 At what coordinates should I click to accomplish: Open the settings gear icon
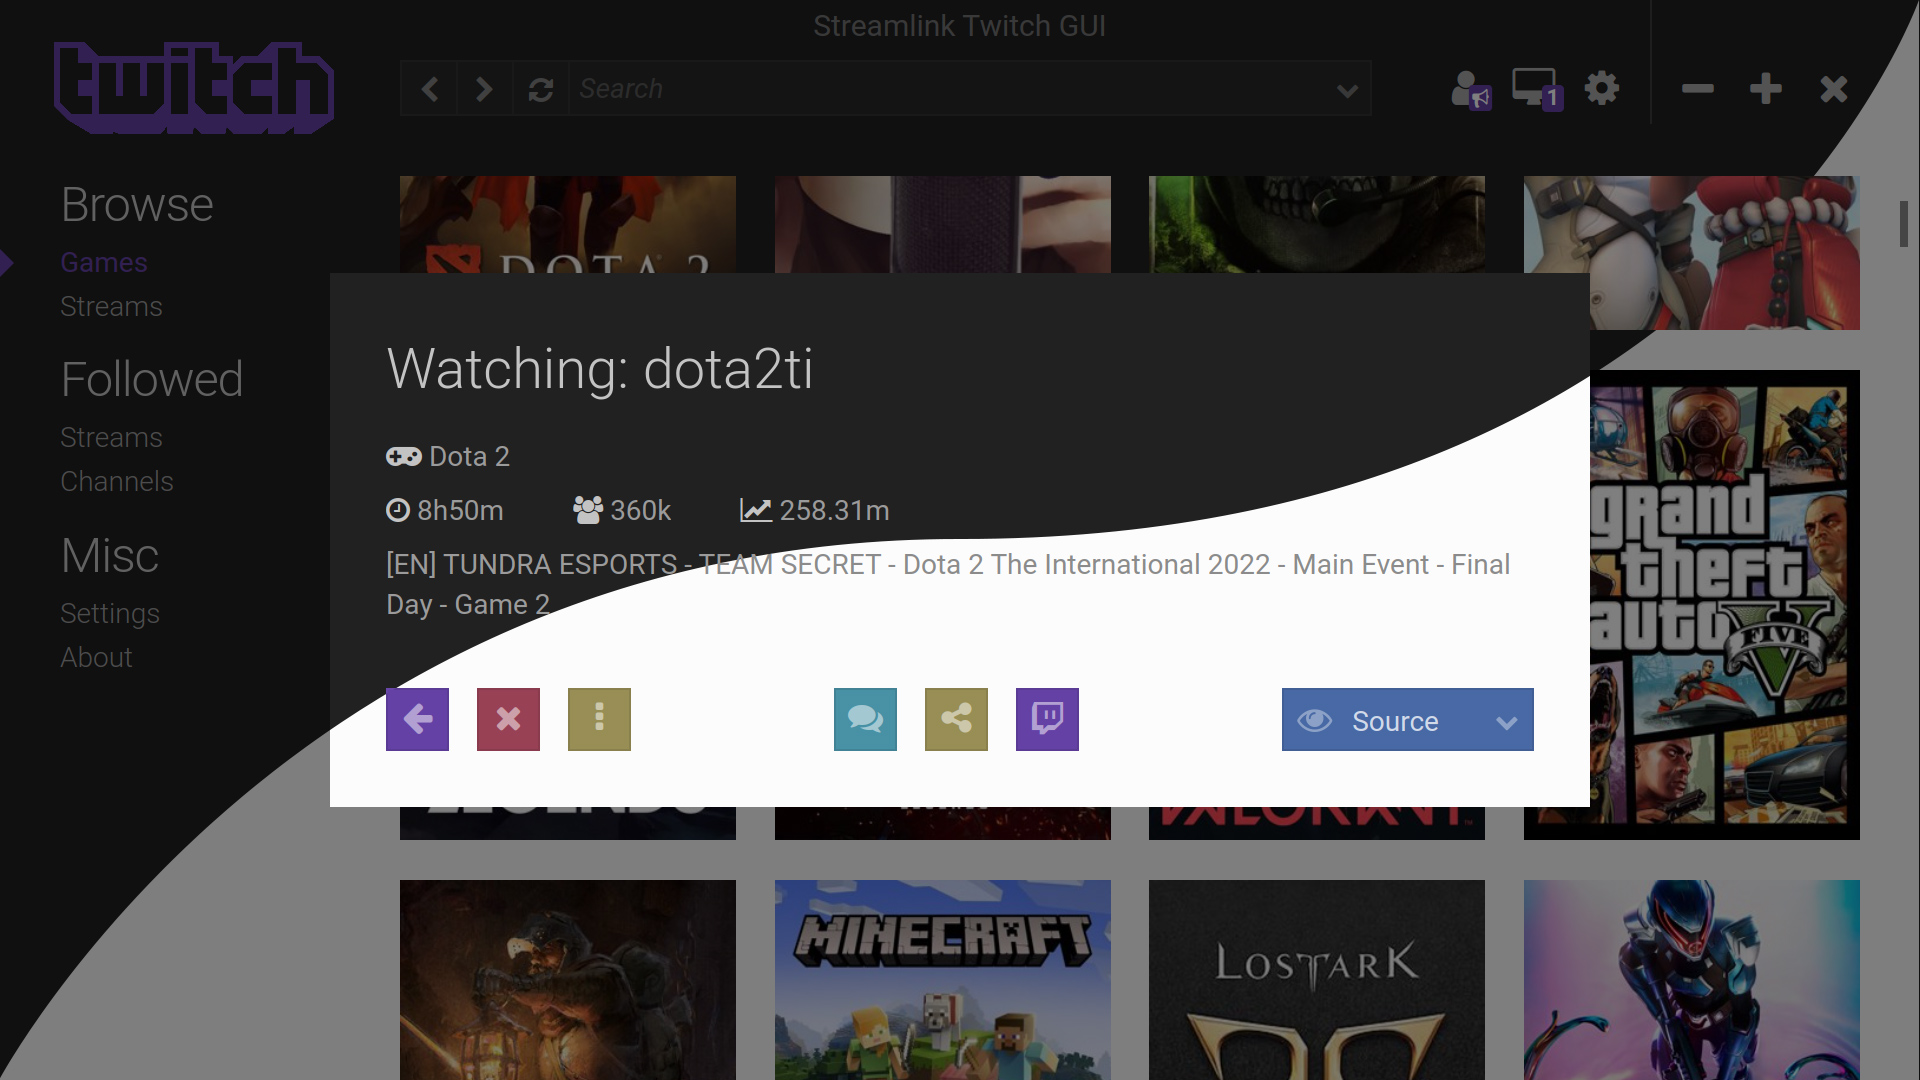pos(1602,88)
